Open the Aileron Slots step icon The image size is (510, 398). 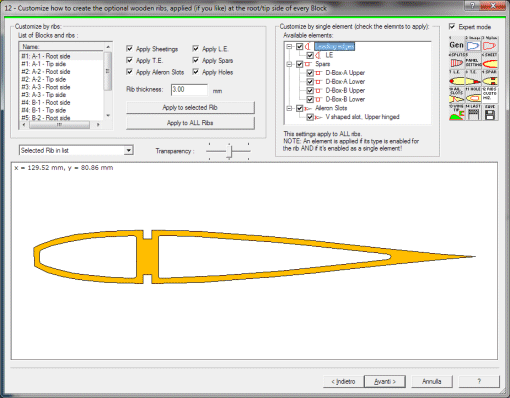(x=456, y=96)
